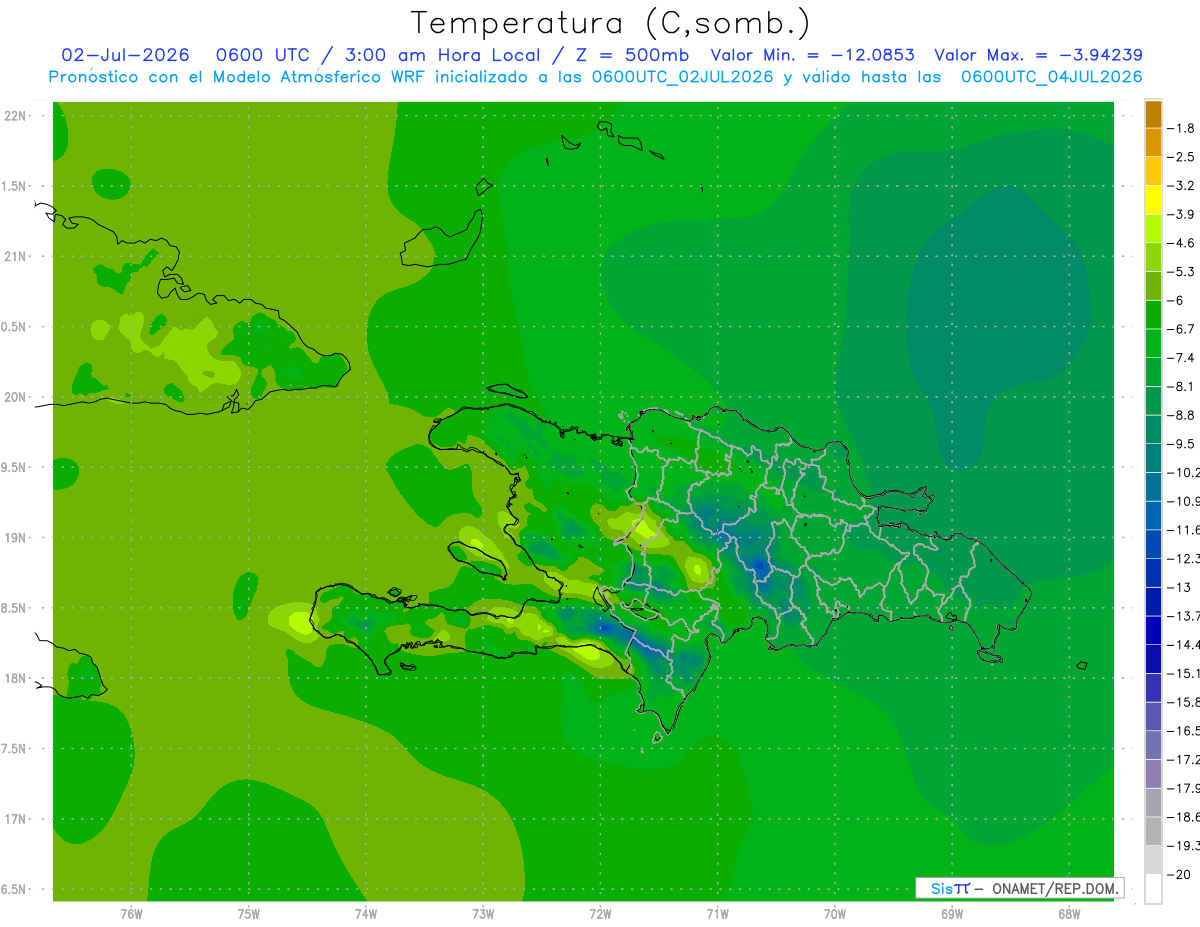Click the '74W' longitude axis label
Screen dimensions: 1200x927
[x=366, y=914]
